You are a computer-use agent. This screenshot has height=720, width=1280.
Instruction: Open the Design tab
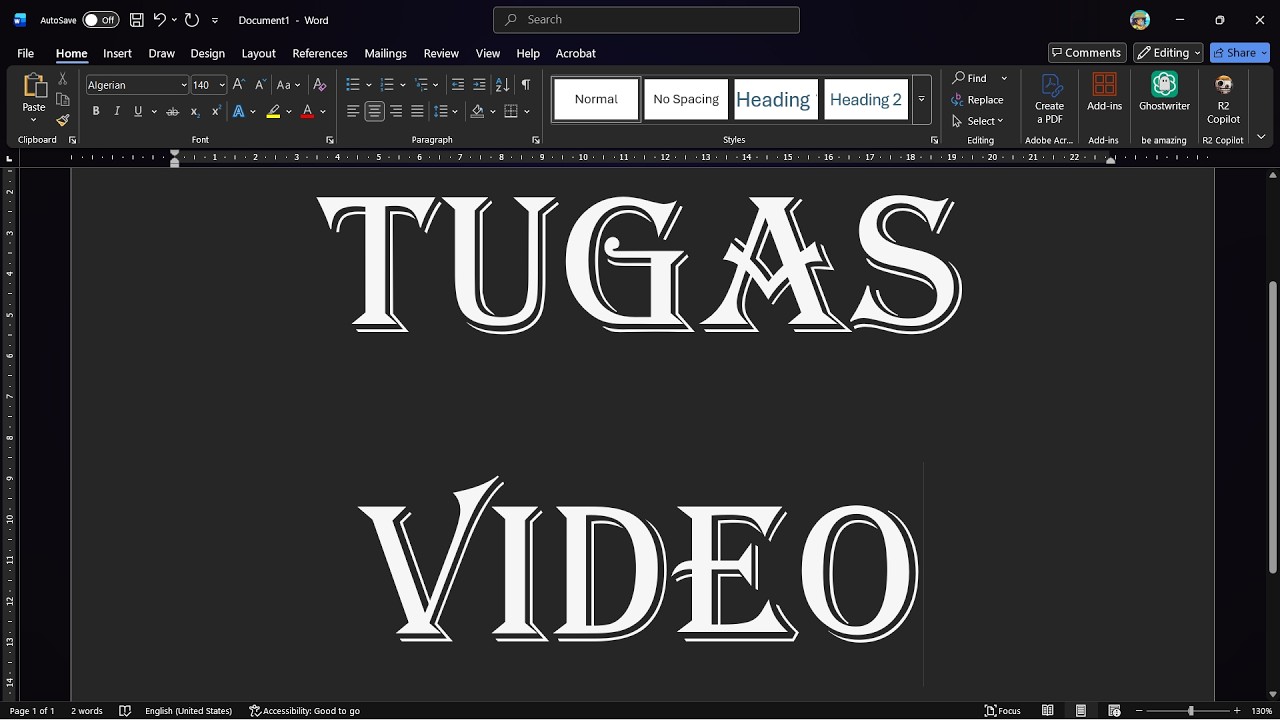coord(207,53)
